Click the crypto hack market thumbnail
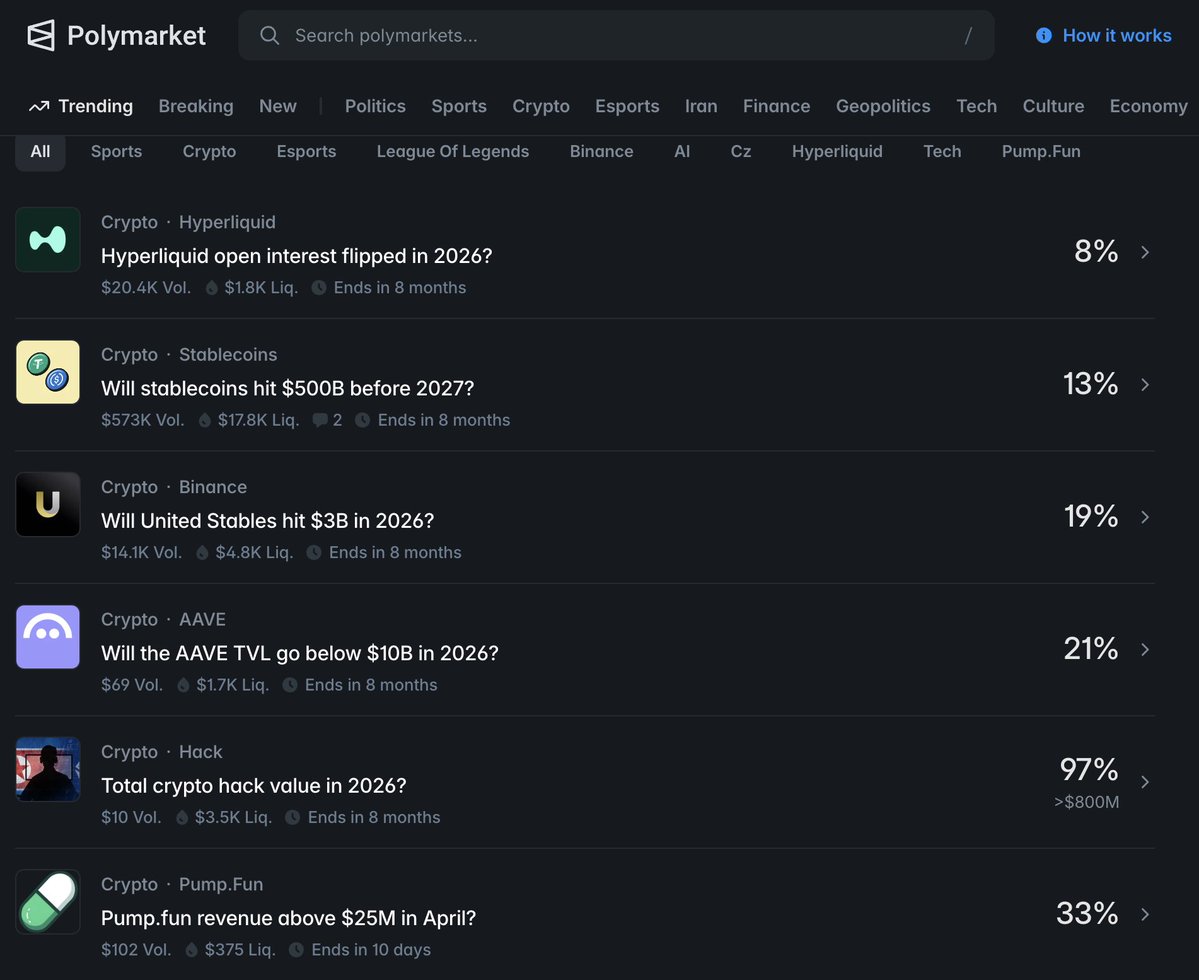Image resolution: width=1199 pixels, height=980 pixels. (x=48, y=769)
